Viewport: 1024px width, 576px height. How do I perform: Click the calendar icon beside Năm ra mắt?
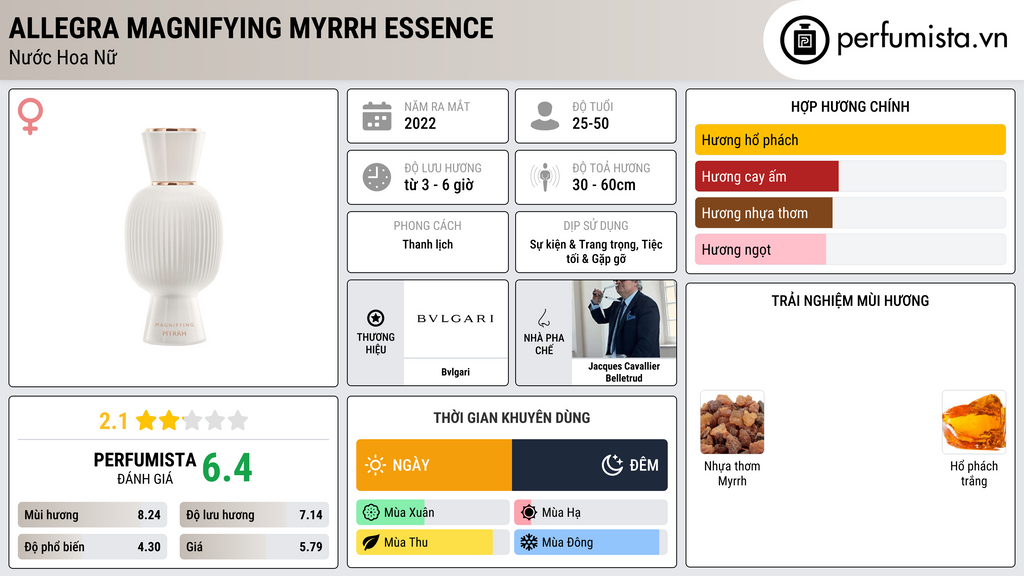pos(377,116)
